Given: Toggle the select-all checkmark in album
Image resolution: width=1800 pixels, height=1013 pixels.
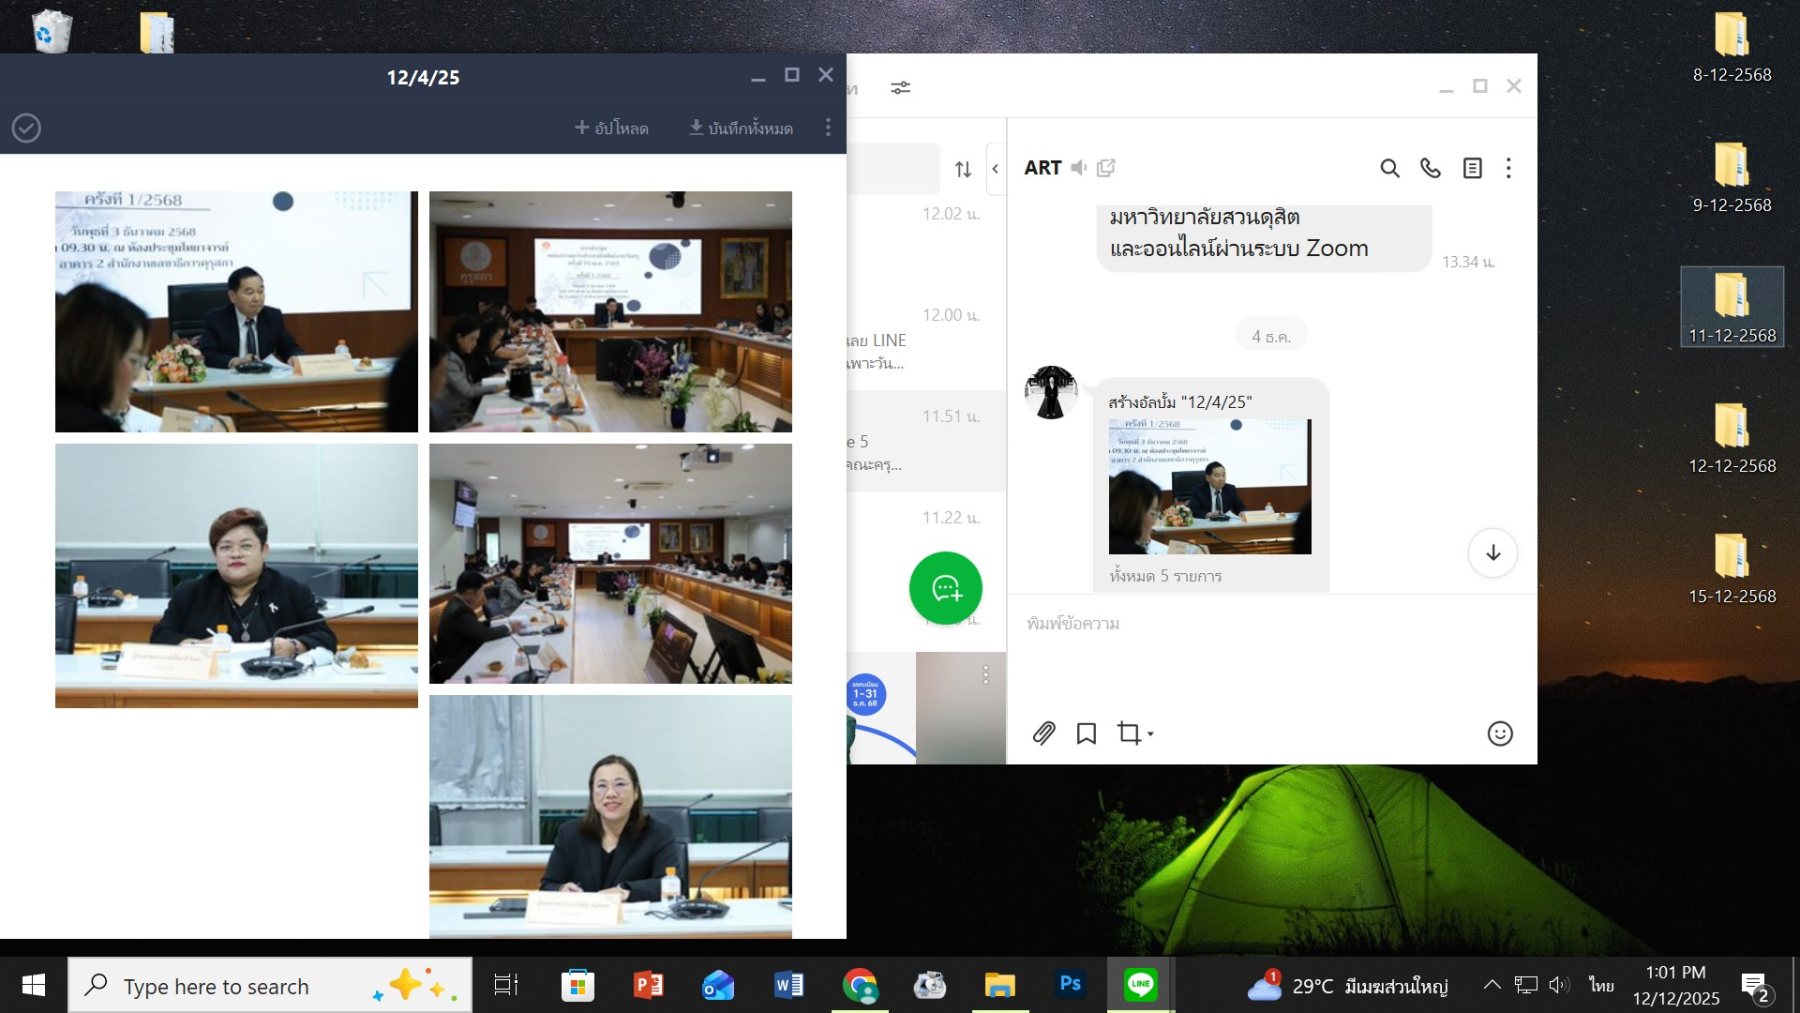Looking at the screenshot, I should coord(26,128).
